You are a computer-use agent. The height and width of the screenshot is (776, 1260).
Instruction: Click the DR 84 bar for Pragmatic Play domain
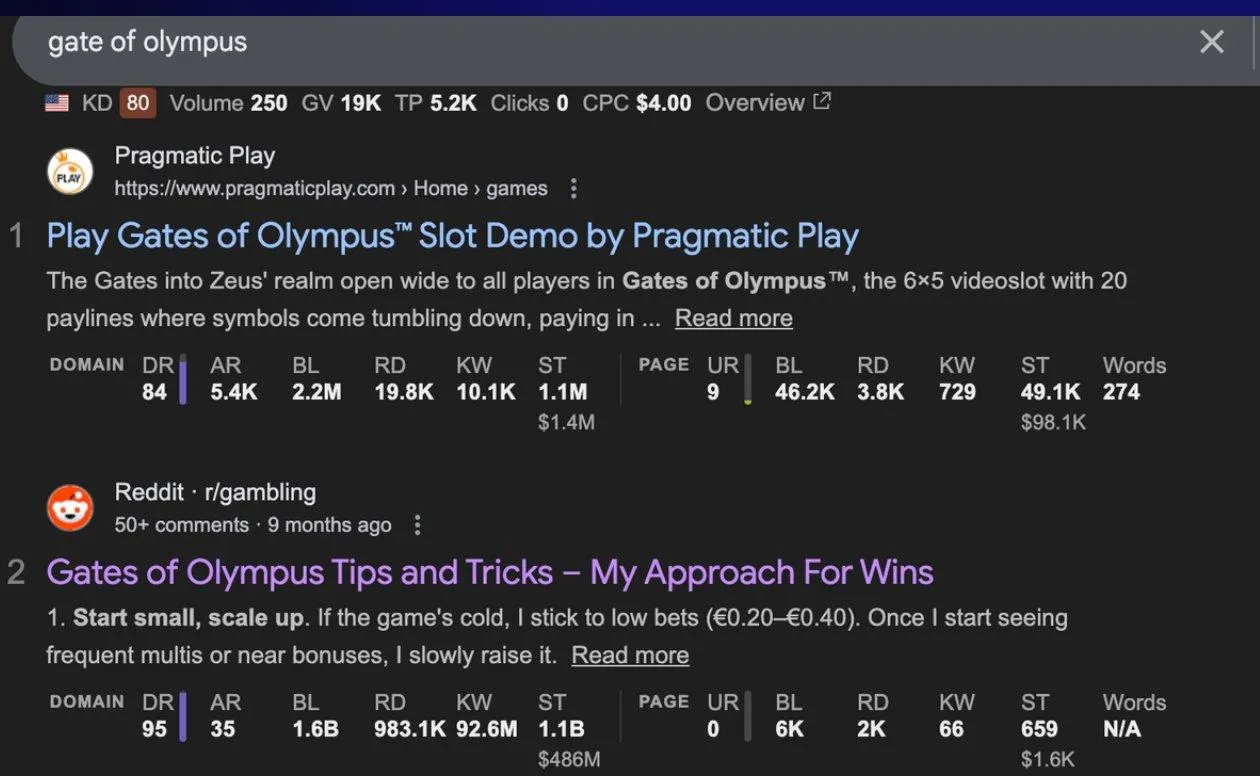(x=183, y=381)
